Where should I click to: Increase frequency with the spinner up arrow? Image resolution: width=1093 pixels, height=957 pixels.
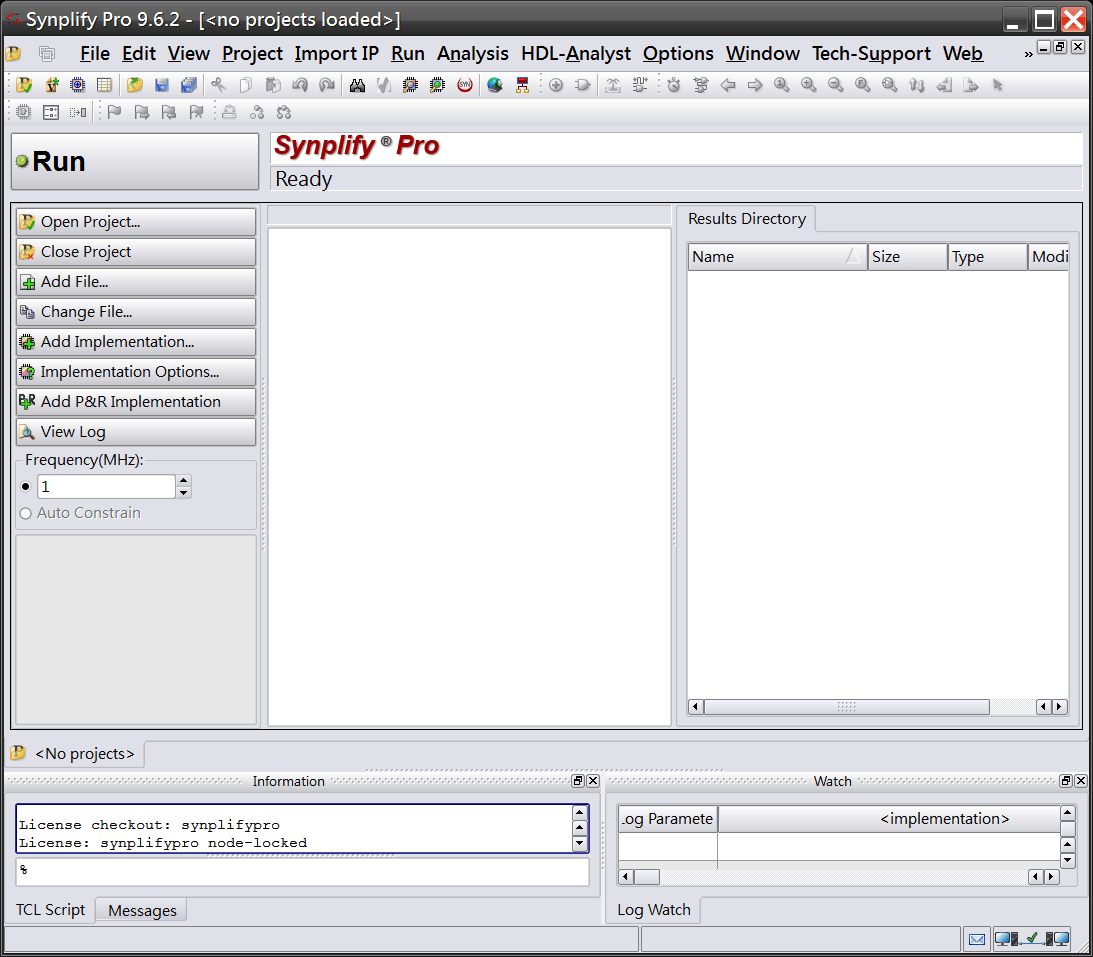coord(183,481)
